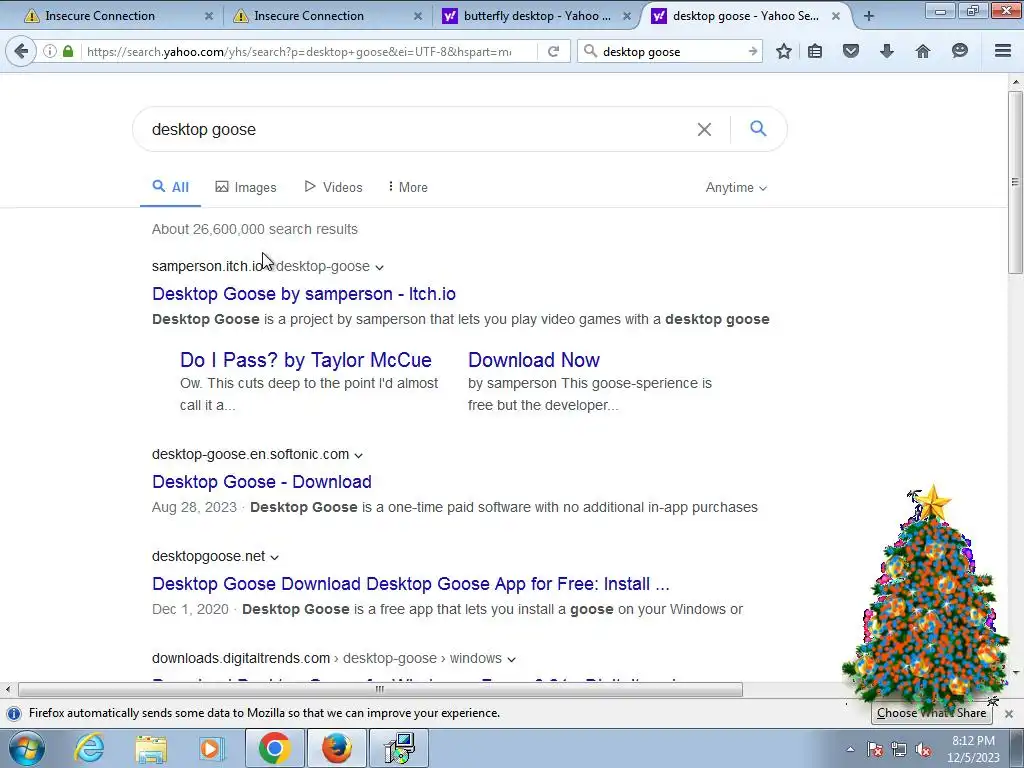The height and width of the screenshot is (768, 1024).
Task: Clear the Yahoo search query with X
Action: 704,129
